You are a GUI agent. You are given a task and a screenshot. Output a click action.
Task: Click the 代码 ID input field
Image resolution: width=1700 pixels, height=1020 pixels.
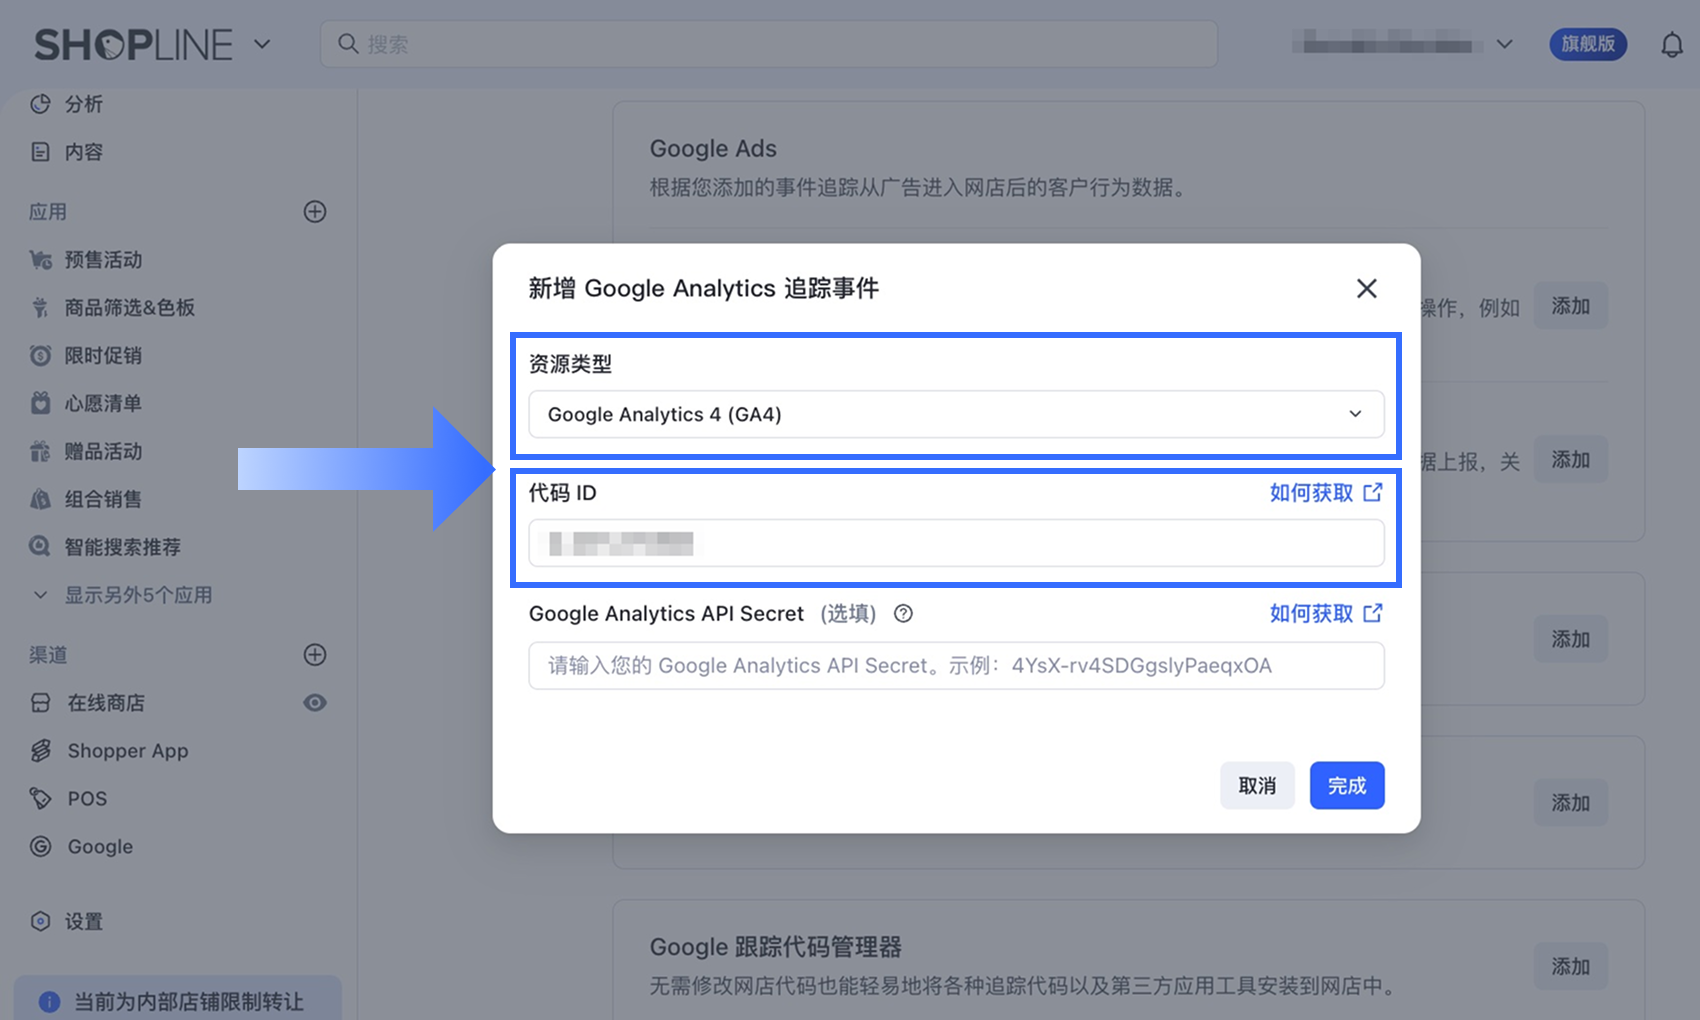(x=956, y=543)
